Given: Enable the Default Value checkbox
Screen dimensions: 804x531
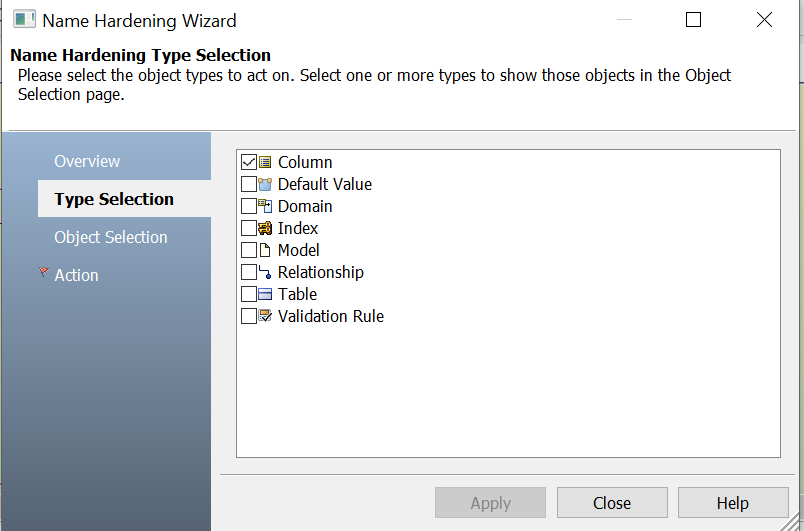Looking at the screenshot, I should (x=249, y=184).
